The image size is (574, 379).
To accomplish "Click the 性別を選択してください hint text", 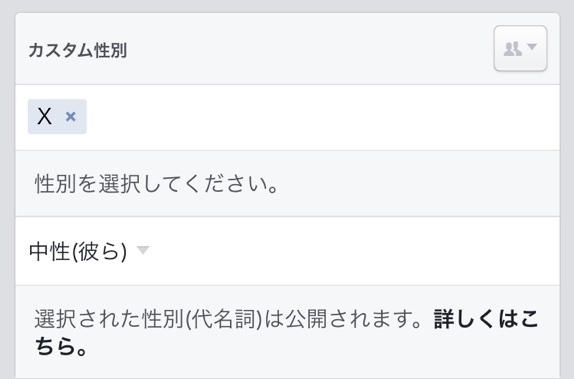I will pos(156,183).
